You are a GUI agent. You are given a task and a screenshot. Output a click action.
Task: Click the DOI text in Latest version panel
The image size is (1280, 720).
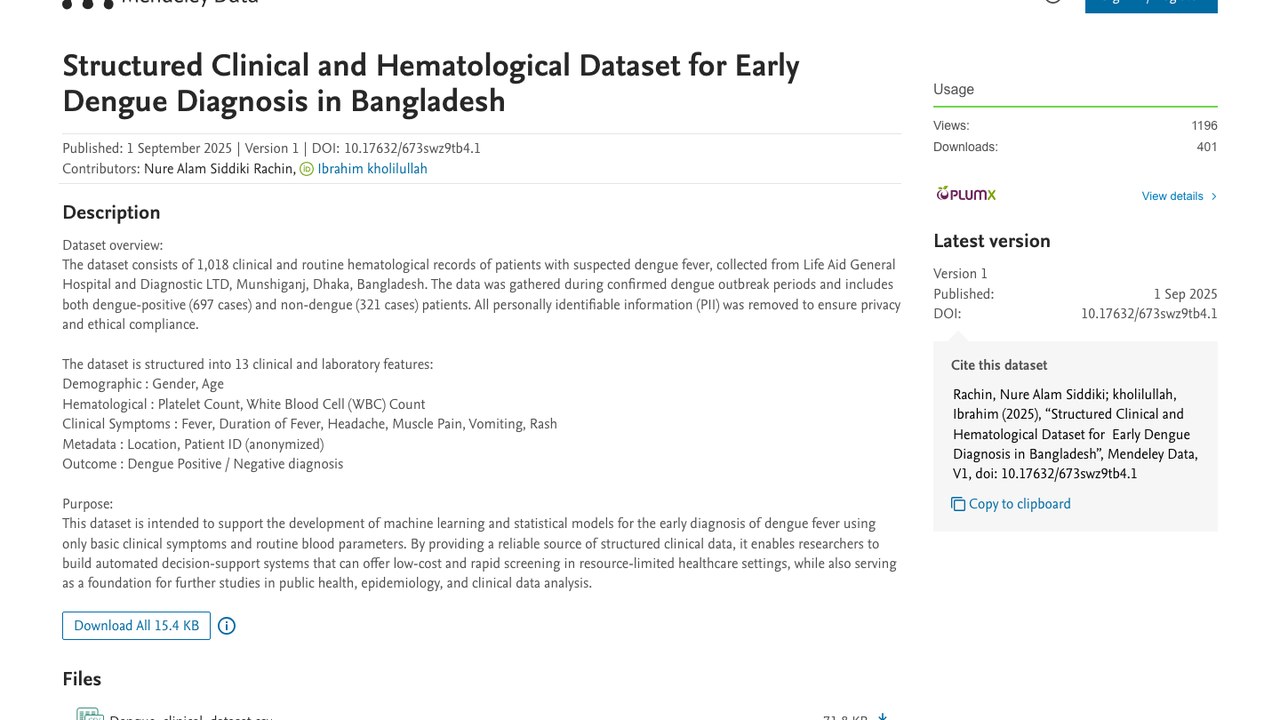(x=1149, y=314)
